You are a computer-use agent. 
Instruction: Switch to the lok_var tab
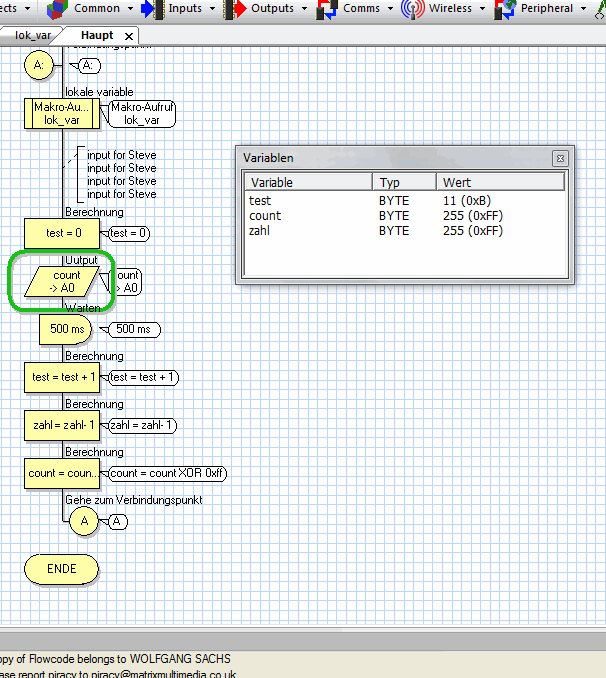(x=31, y=35)
